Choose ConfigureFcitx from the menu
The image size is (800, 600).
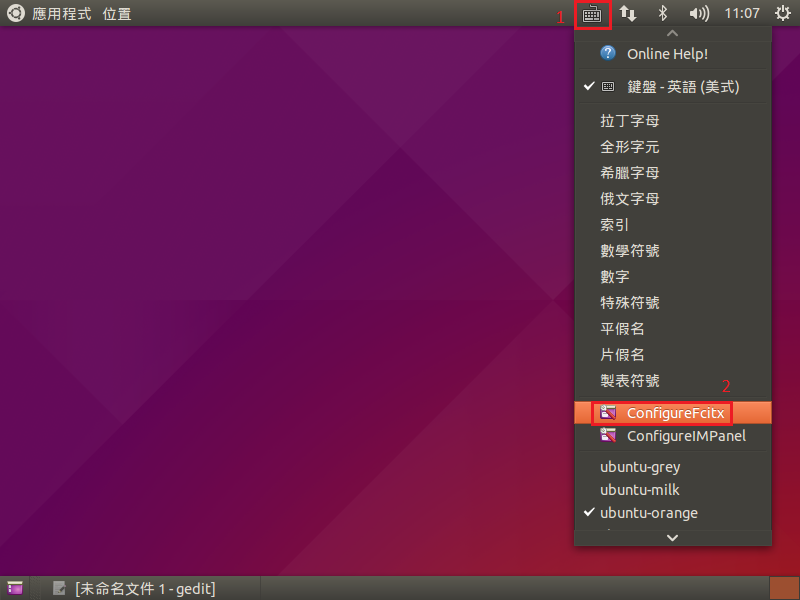pyautogui.click(x=674, y=412)
